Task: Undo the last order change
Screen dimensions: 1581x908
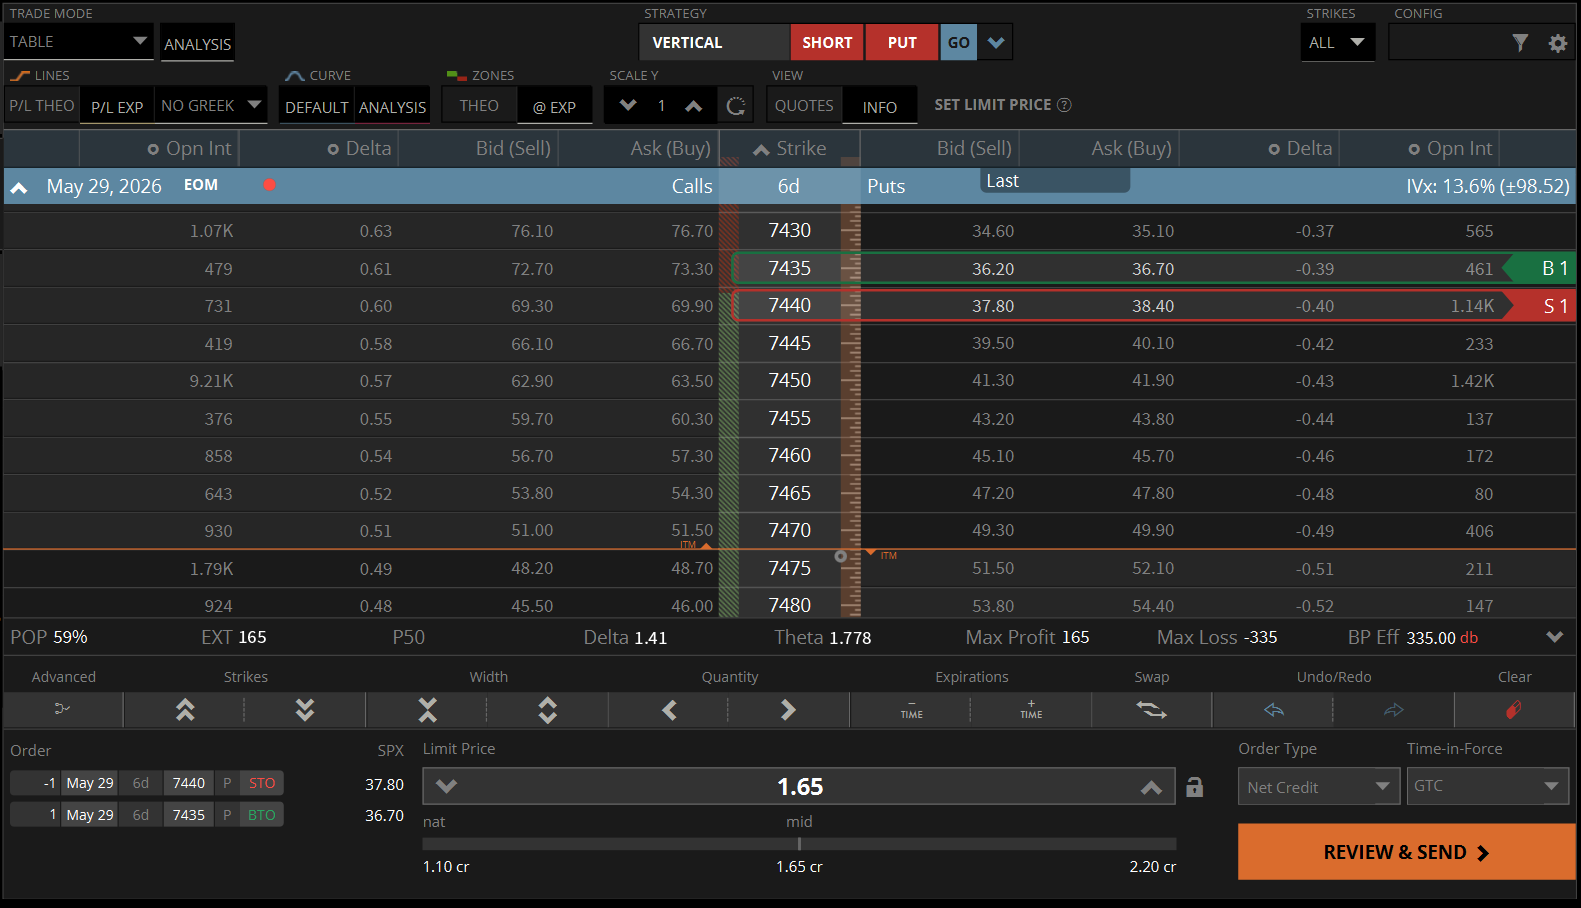Action: point(1273,710)
